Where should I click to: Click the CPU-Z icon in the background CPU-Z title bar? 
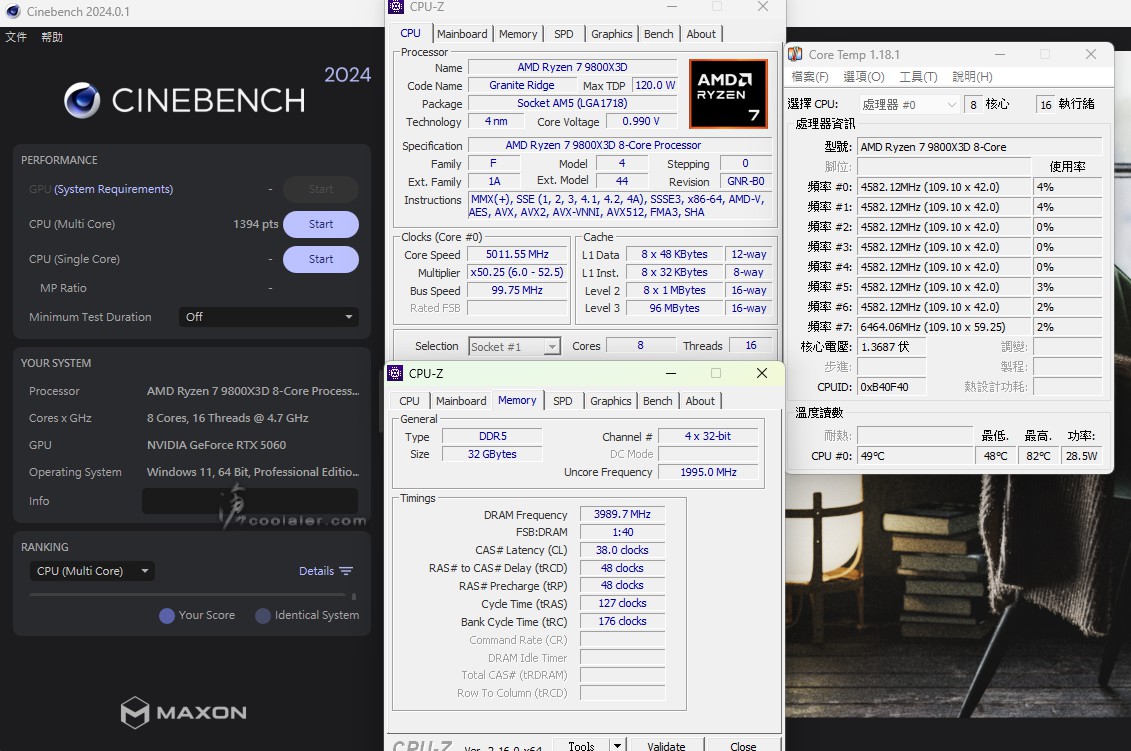click(396, 6)
